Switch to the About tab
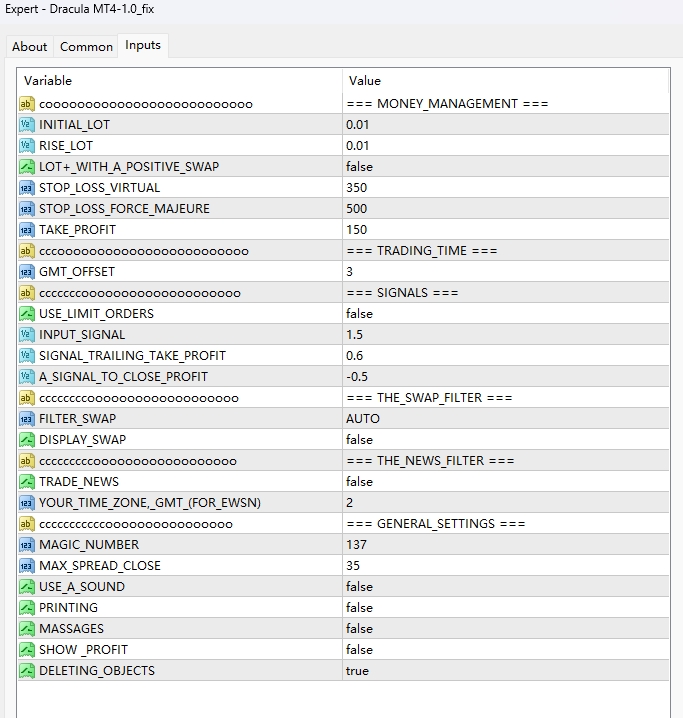The height and width of the screenshot is (718, 683). pyautogui.click(x=29, y=46)
